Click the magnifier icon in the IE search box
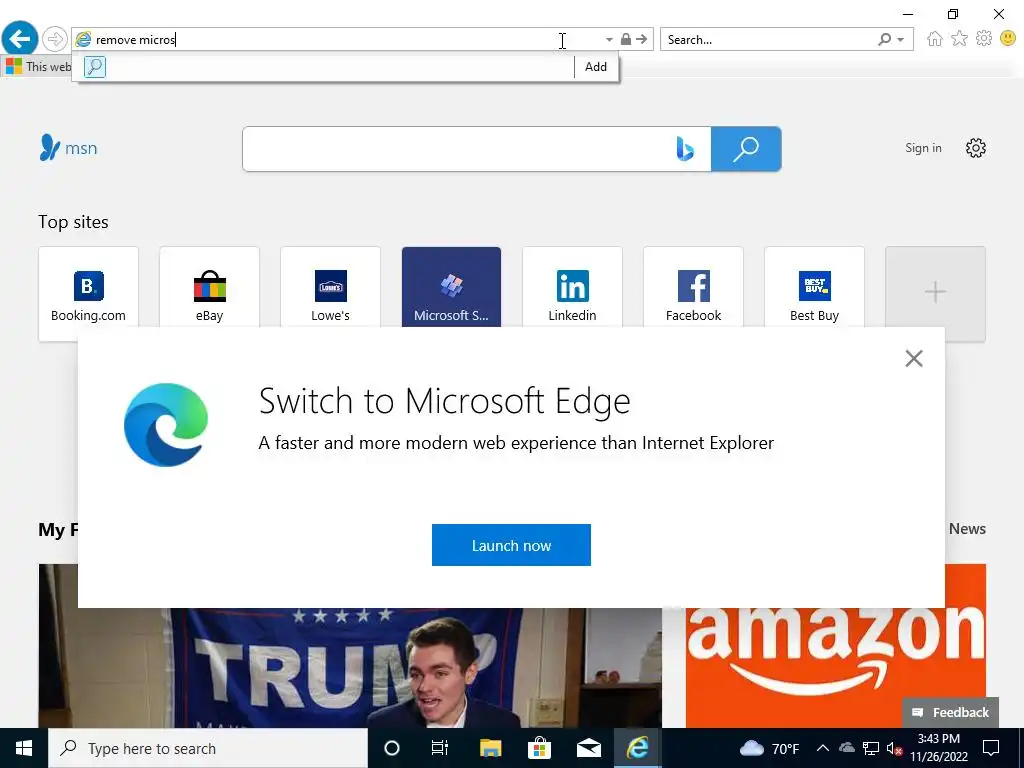 (885, 40)
